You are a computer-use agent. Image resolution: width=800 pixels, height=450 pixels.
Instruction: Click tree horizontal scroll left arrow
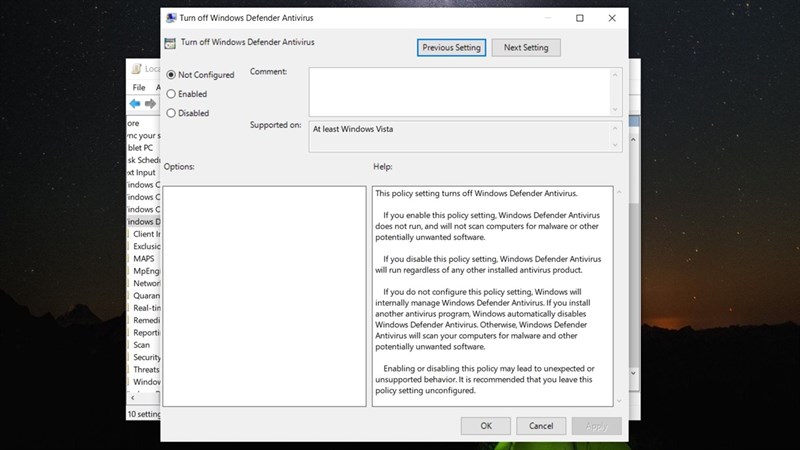coord(133,397)
